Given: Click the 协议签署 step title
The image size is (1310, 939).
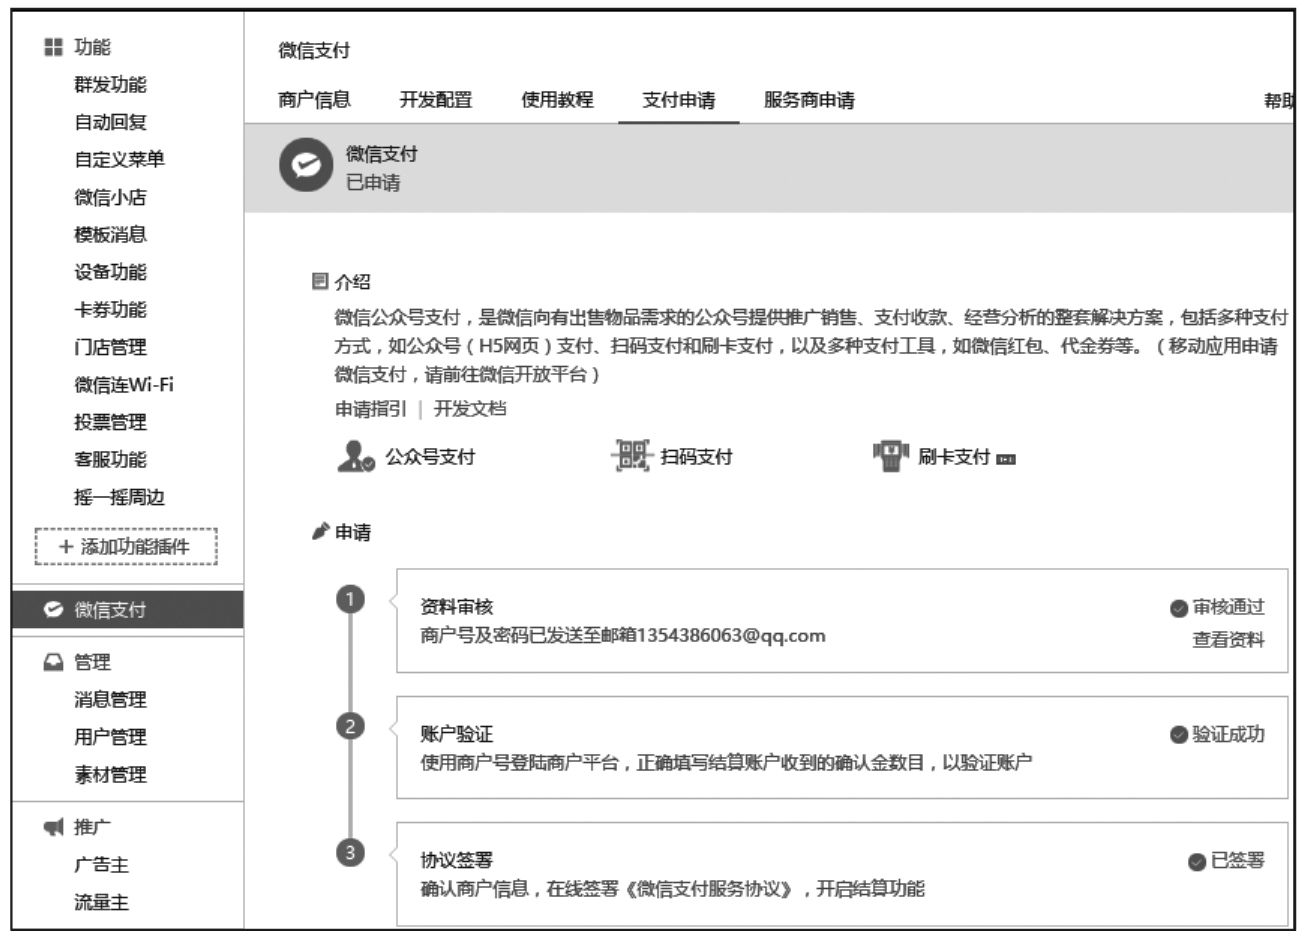Looking at the screenshot, I should click(x=456, y=860).
